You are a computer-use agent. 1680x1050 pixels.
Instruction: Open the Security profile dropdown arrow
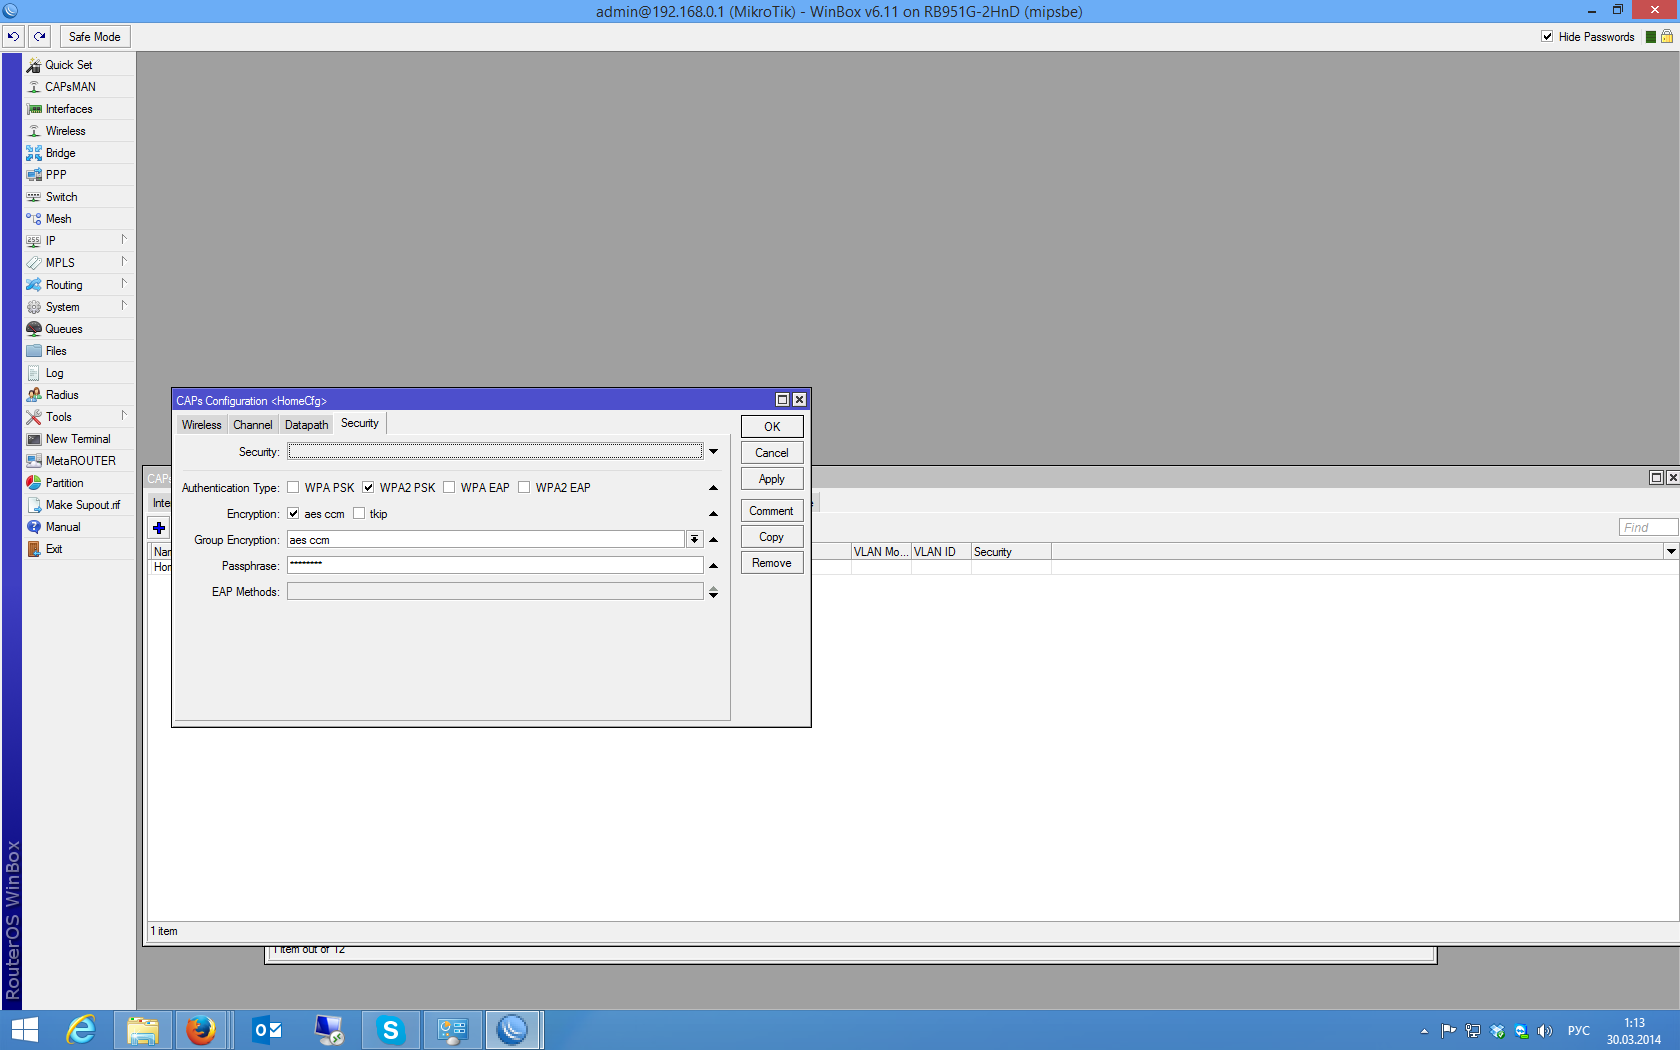(x=713, y=452)
